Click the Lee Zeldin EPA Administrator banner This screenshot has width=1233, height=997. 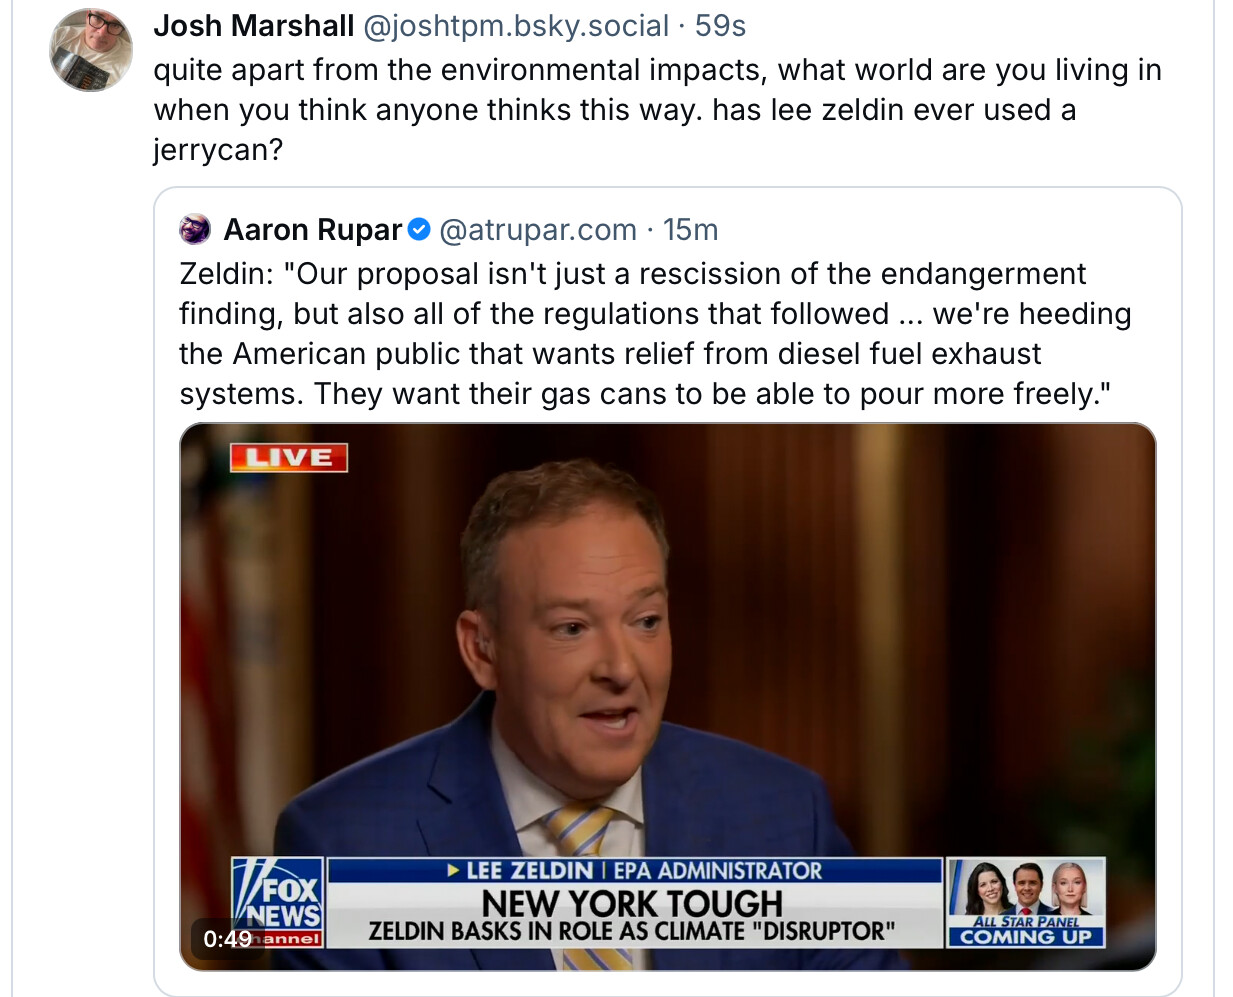point(635,871)
